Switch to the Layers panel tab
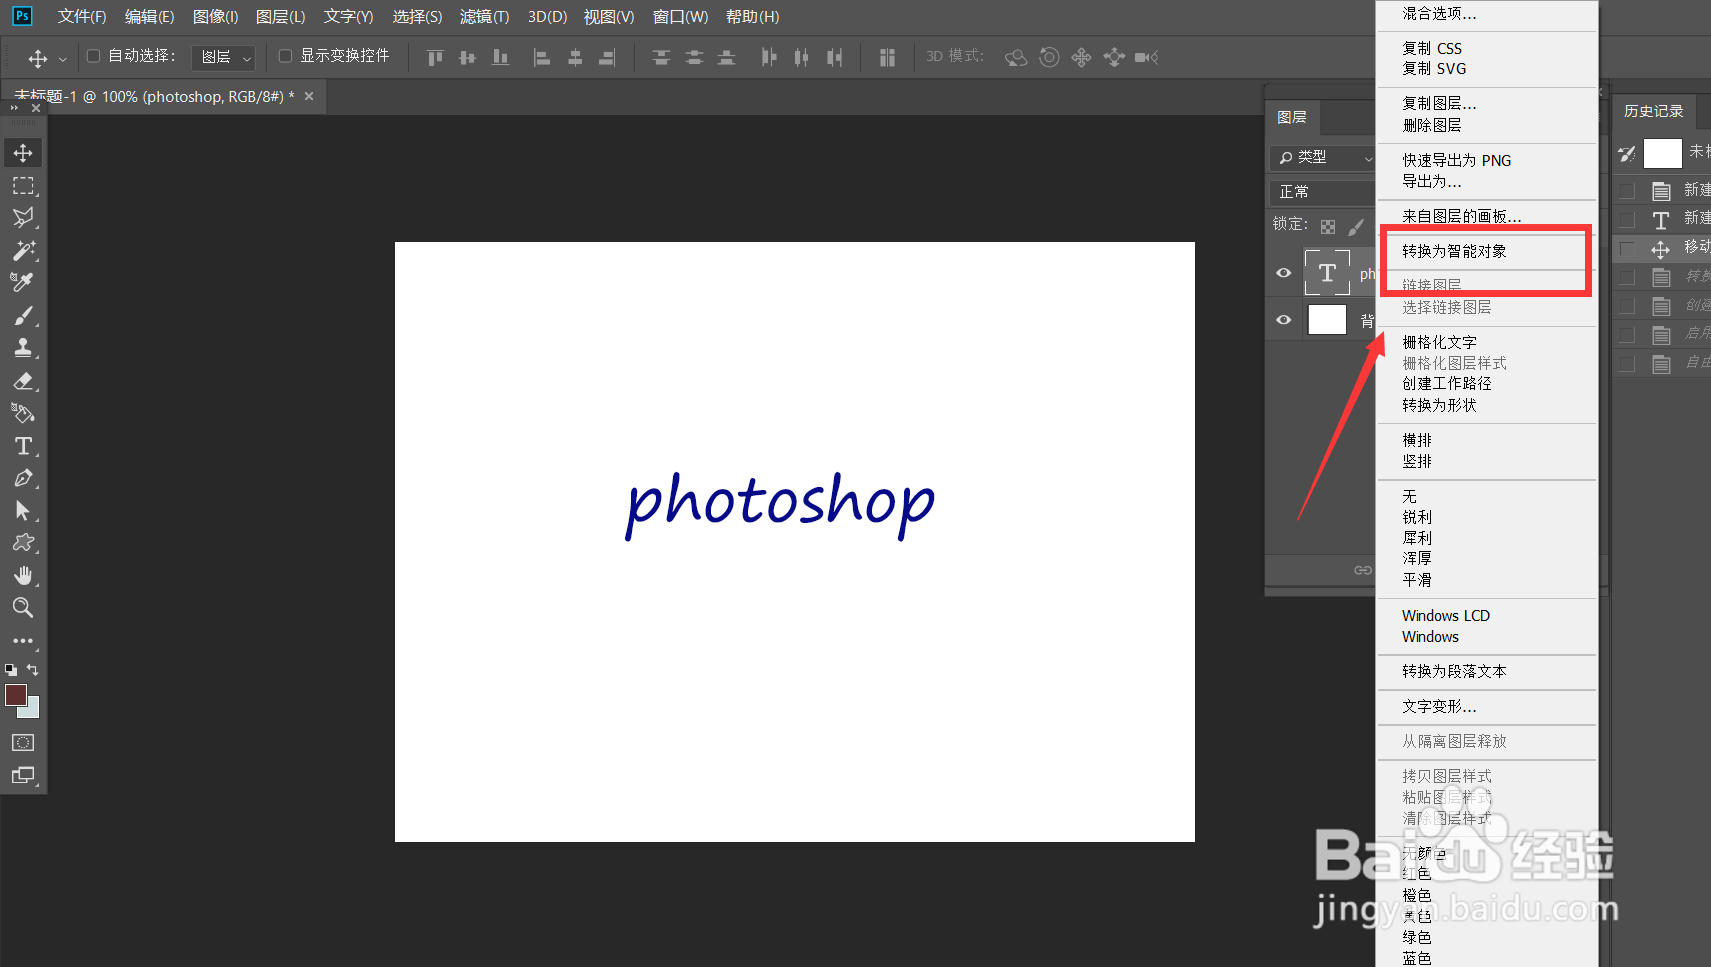This screenshot has width=1711, height=967. coord(1292,117)
